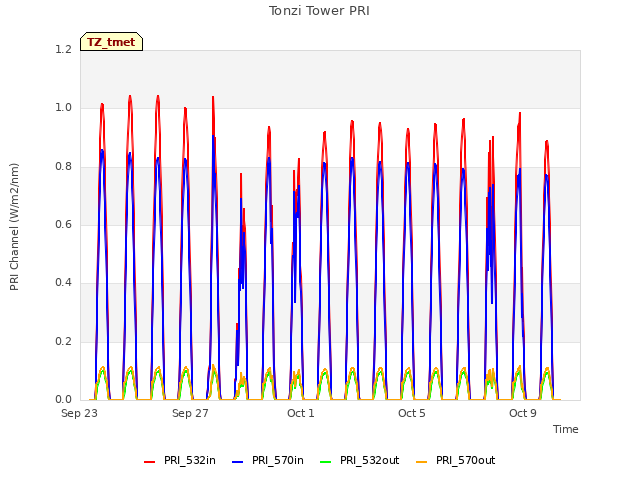Click the Oct 9 x-axis tick label

click(x=523, y=413)
